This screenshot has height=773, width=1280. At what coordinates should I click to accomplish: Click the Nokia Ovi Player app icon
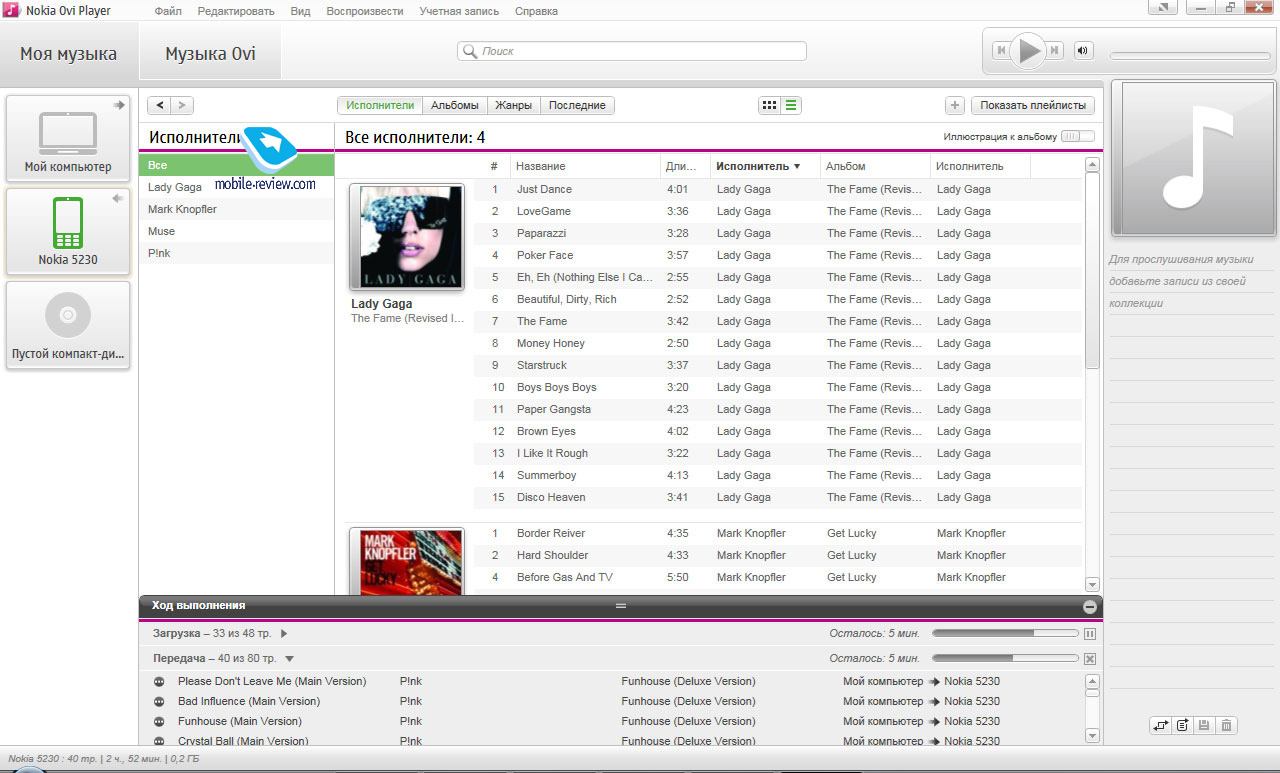pos(12,10)
